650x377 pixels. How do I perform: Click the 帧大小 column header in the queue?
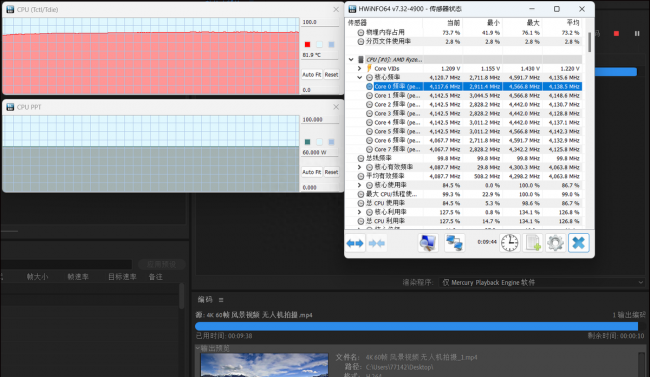pos(37,277)
